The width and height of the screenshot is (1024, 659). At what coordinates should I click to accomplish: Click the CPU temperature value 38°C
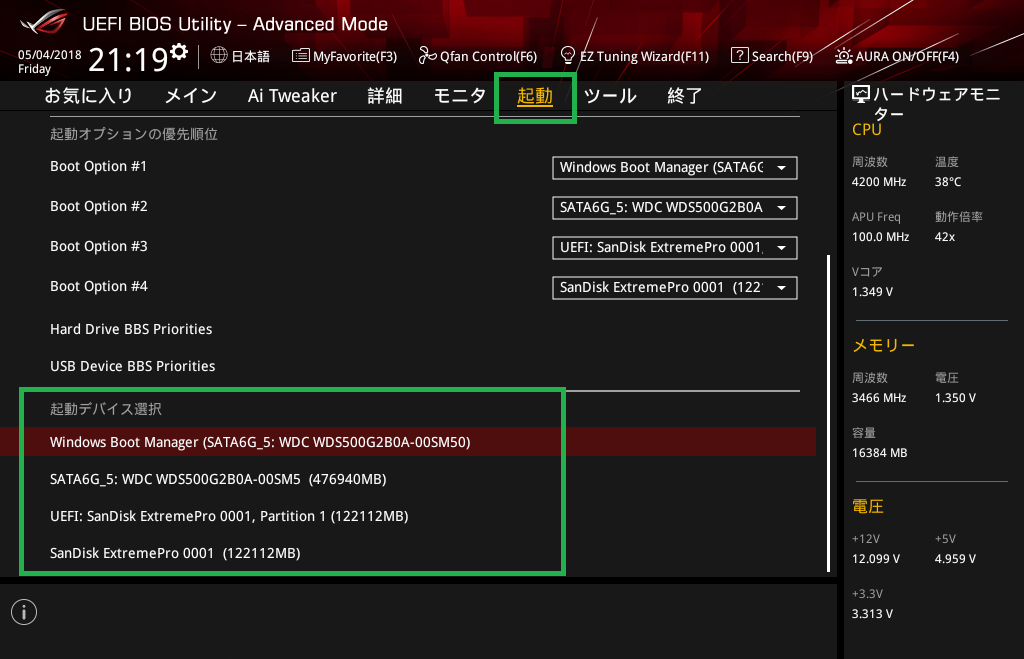click(948, 182)
